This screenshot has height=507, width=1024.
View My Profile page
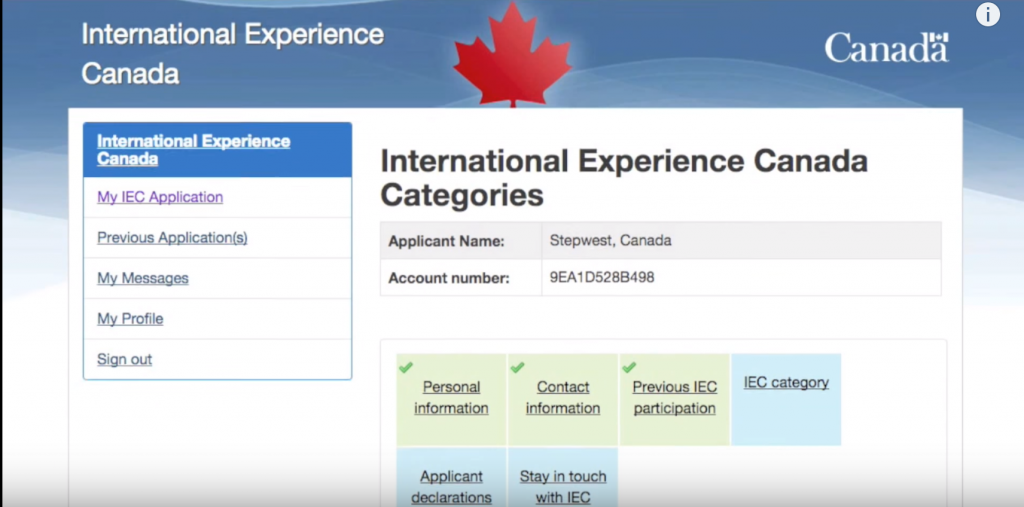click(130, 319)
